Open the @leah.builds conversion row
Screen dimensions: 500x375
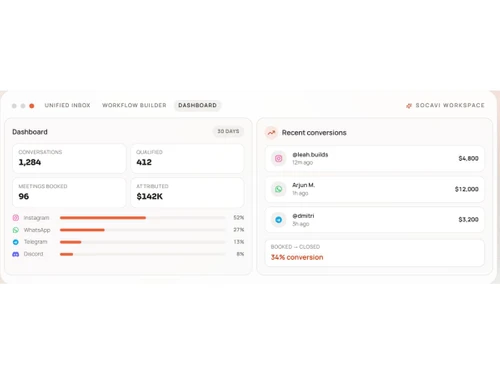375,159
